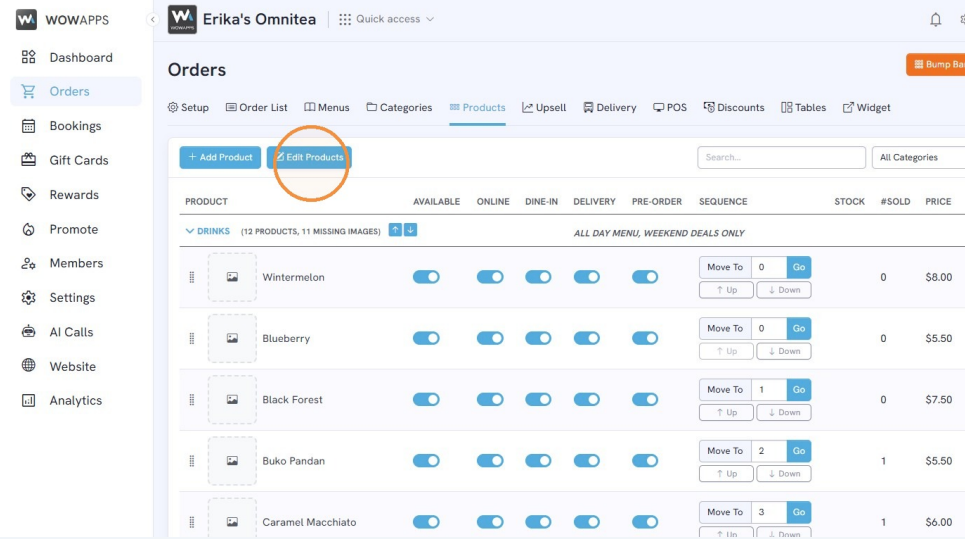Click the product Search field
Image resolution: width=965 pixels, height=539 pixels.
[781, 158]
